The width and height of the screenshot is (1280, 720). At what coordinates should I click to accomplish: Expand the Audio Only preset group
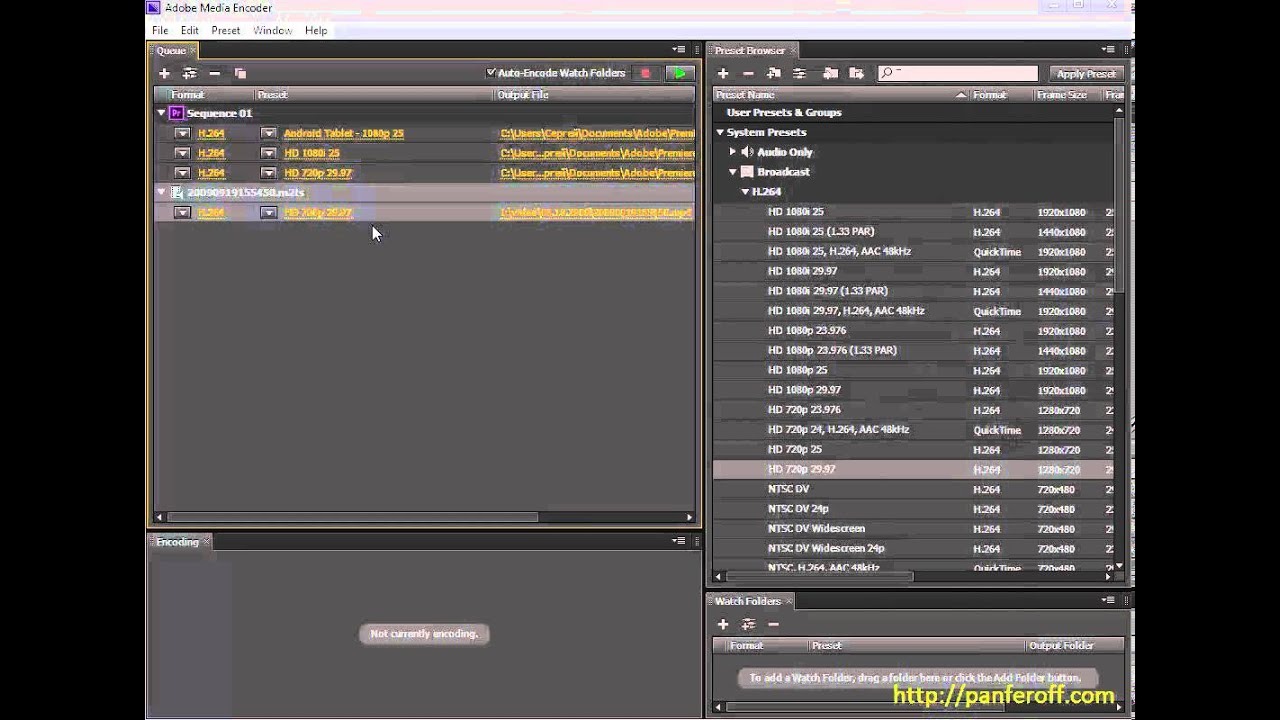(x=733, y=152)
